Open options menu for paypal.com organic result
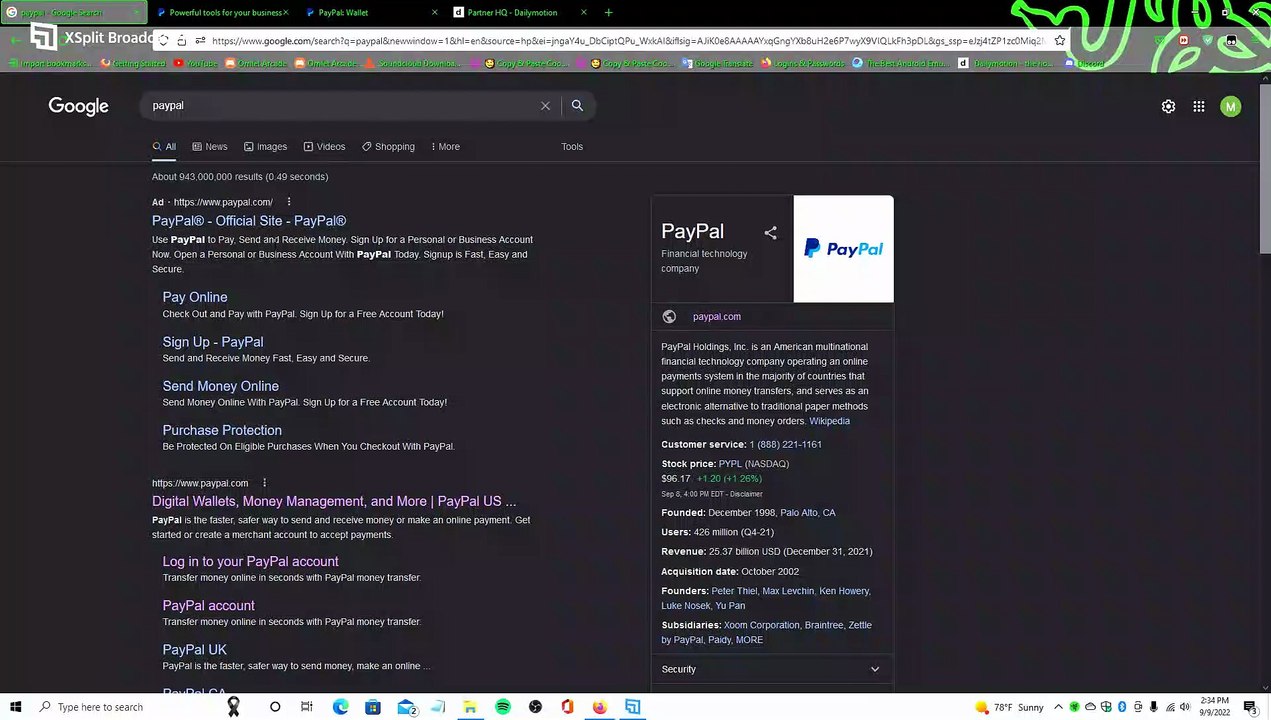Viewport: 1271px width, 720px height. 264,483
